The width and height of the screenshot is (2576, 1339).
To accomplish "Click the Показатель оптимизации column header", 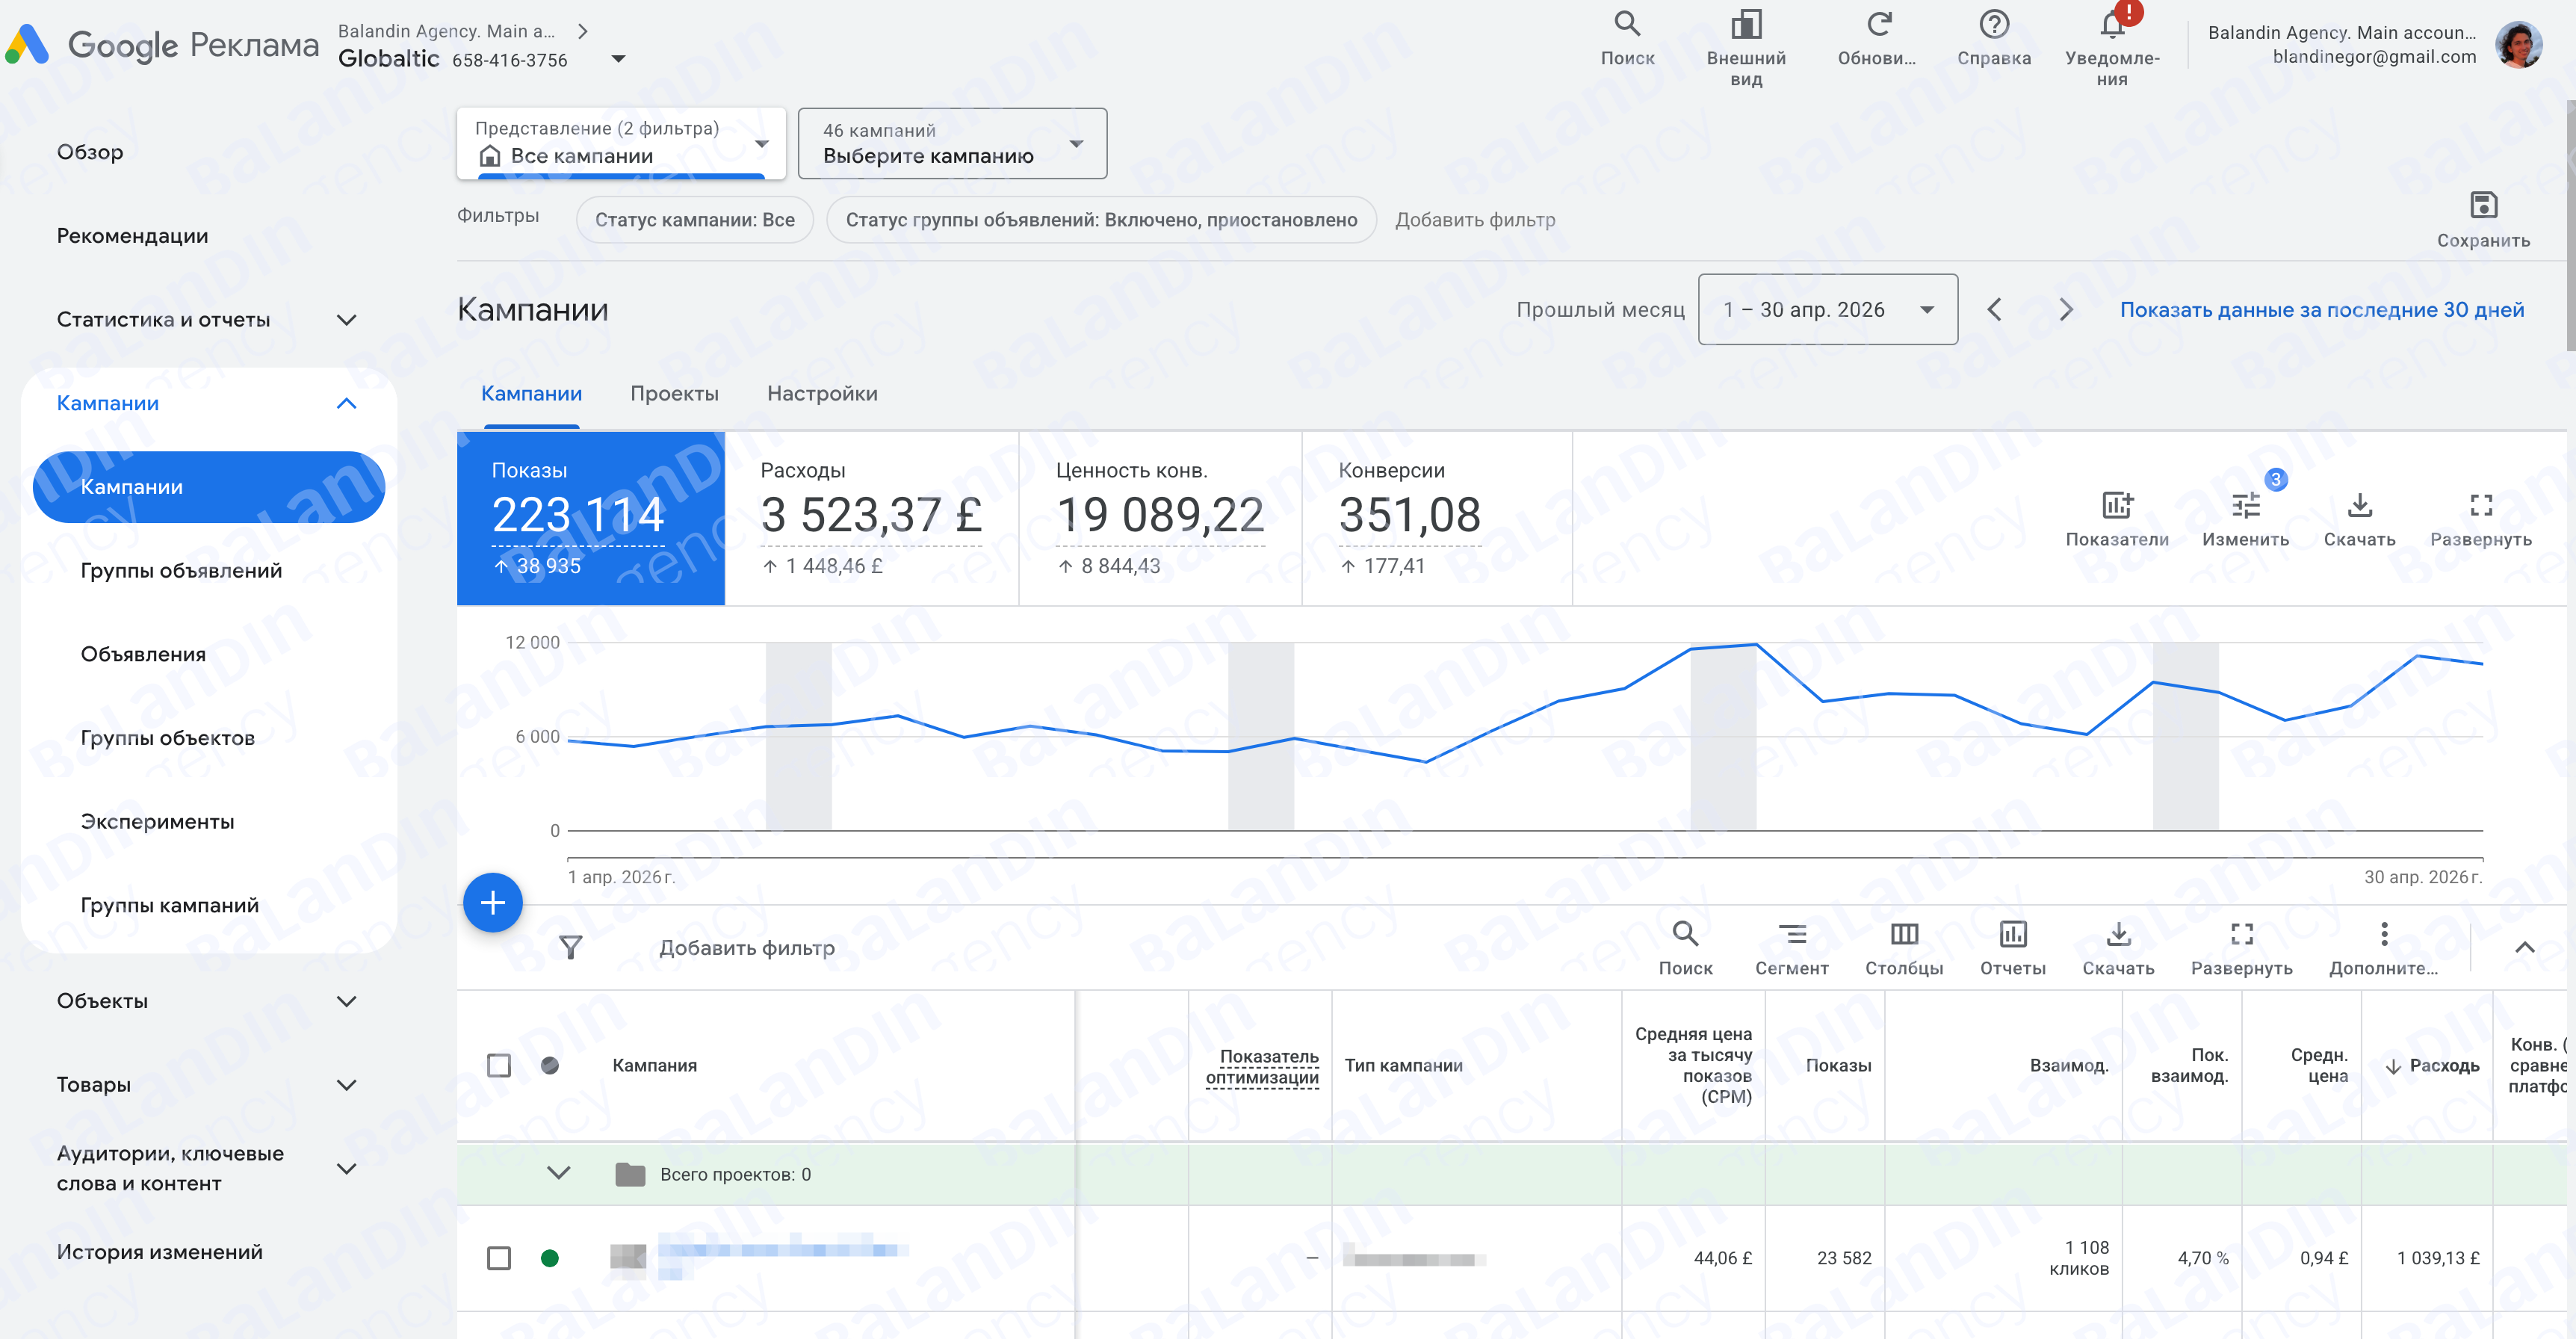I will (1262, 1067).
